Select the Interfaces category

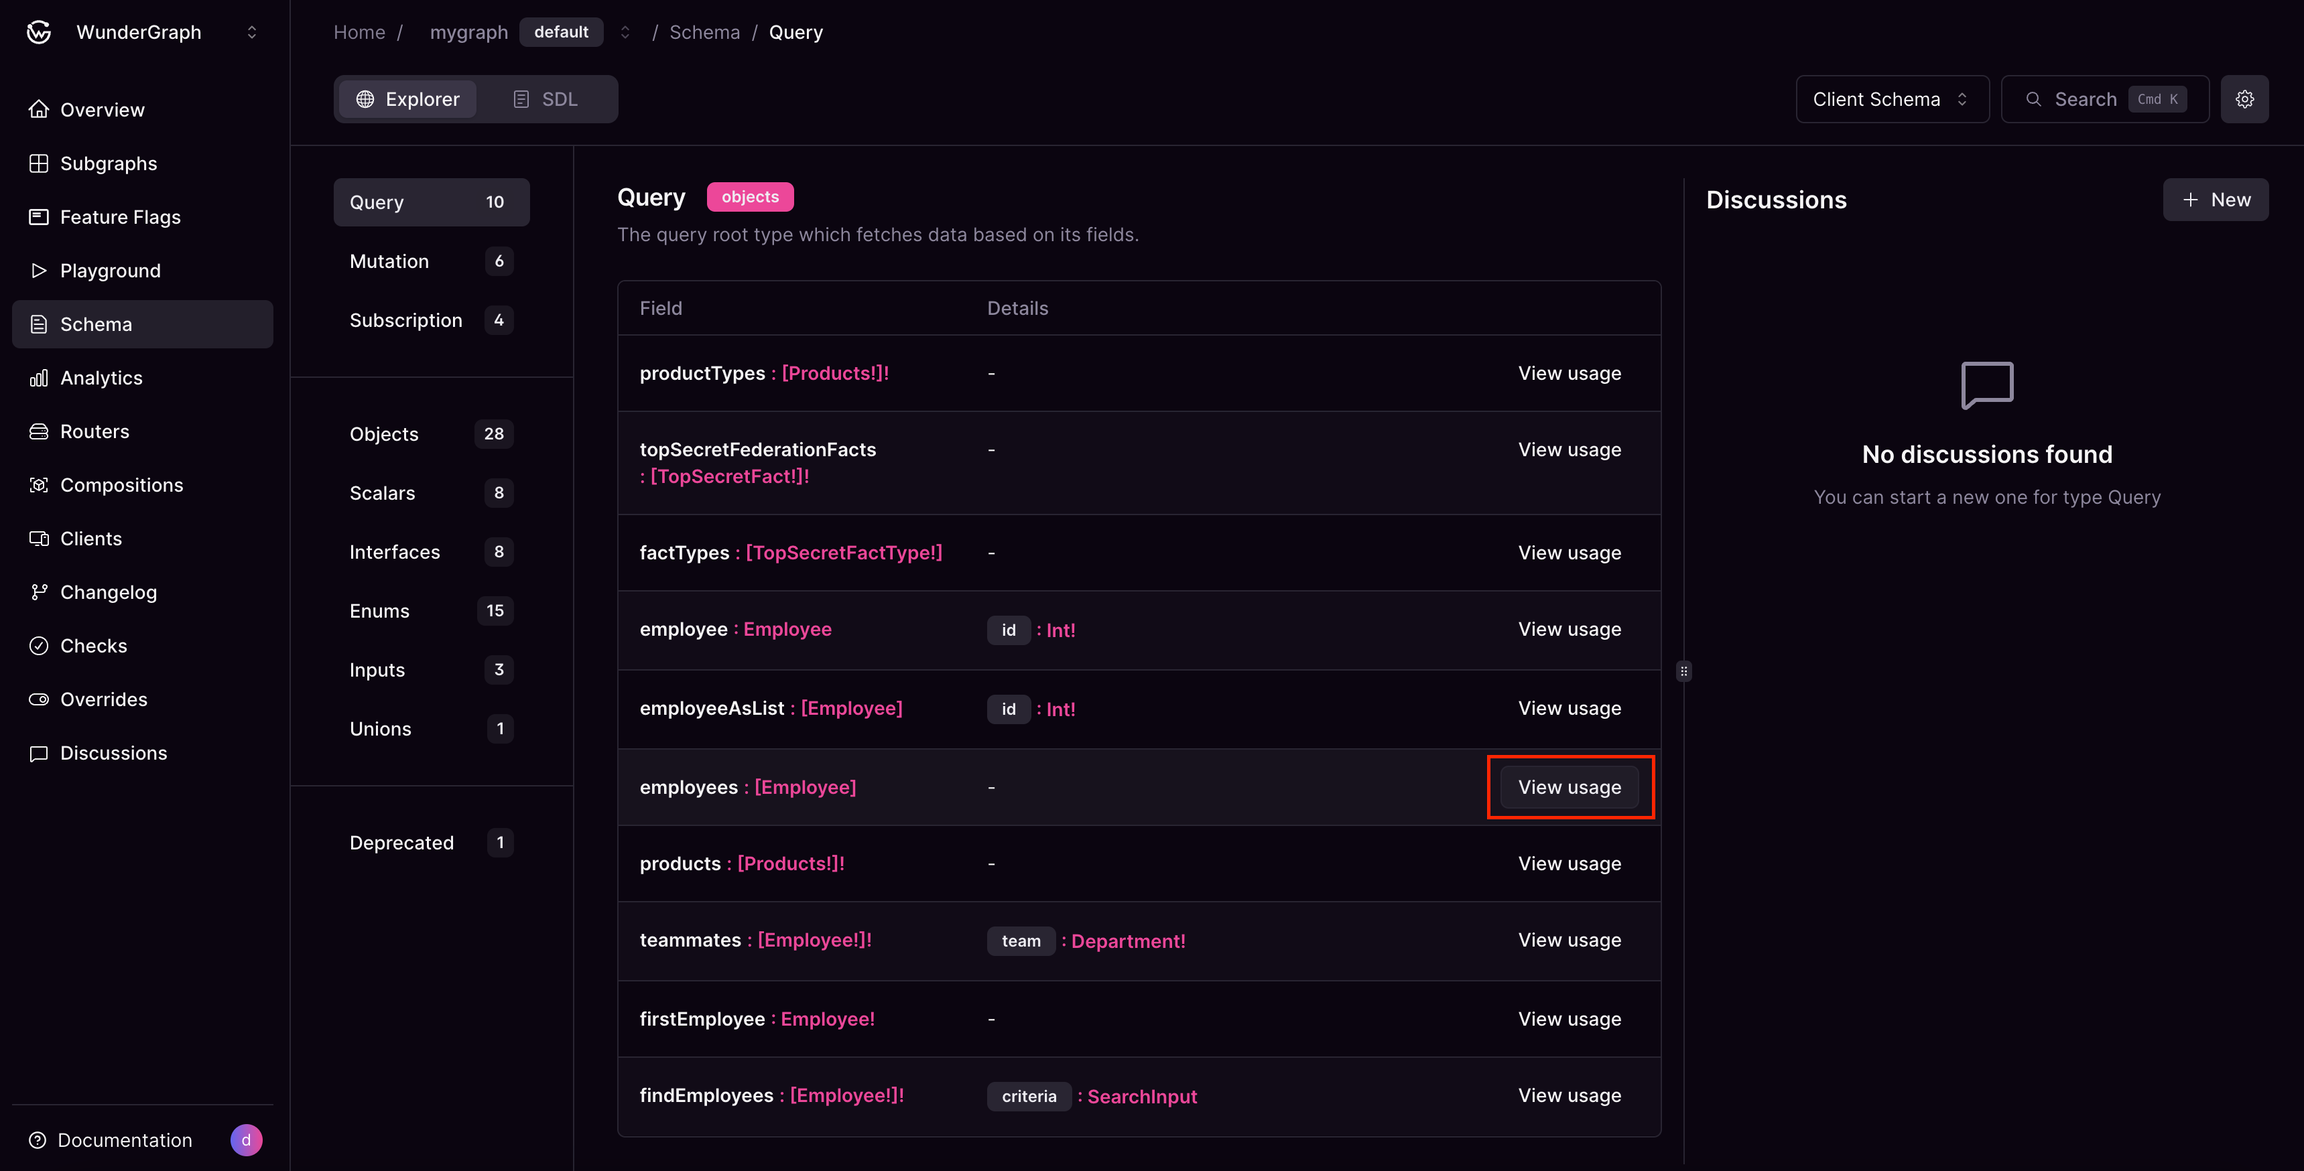pyautogui.click(x=431, y=552)
